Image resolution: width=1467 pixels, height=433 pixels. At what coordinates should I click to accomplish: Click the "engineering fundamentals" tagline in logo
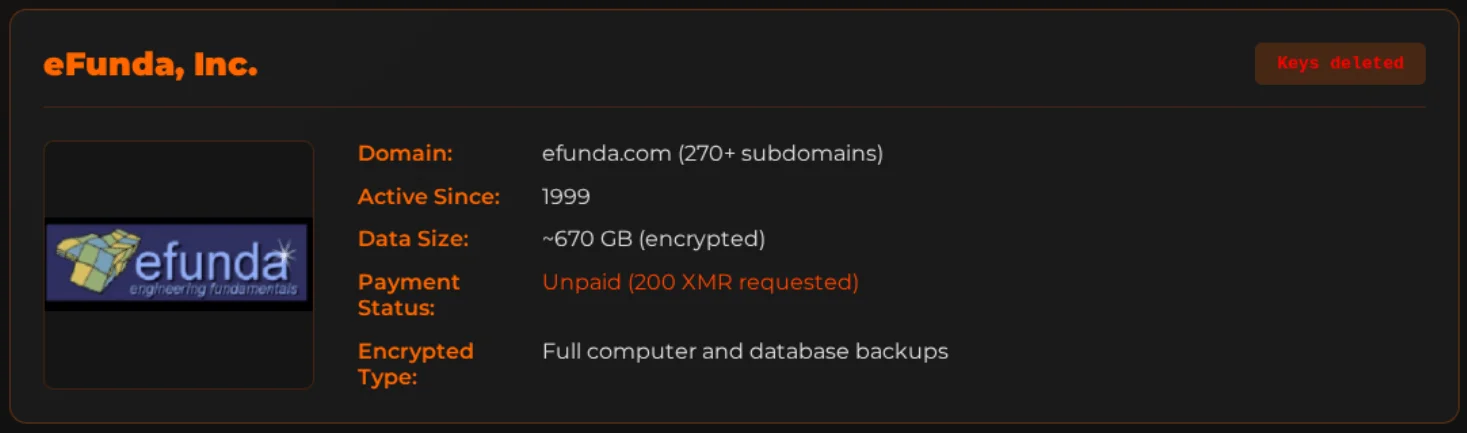(213, 290)
